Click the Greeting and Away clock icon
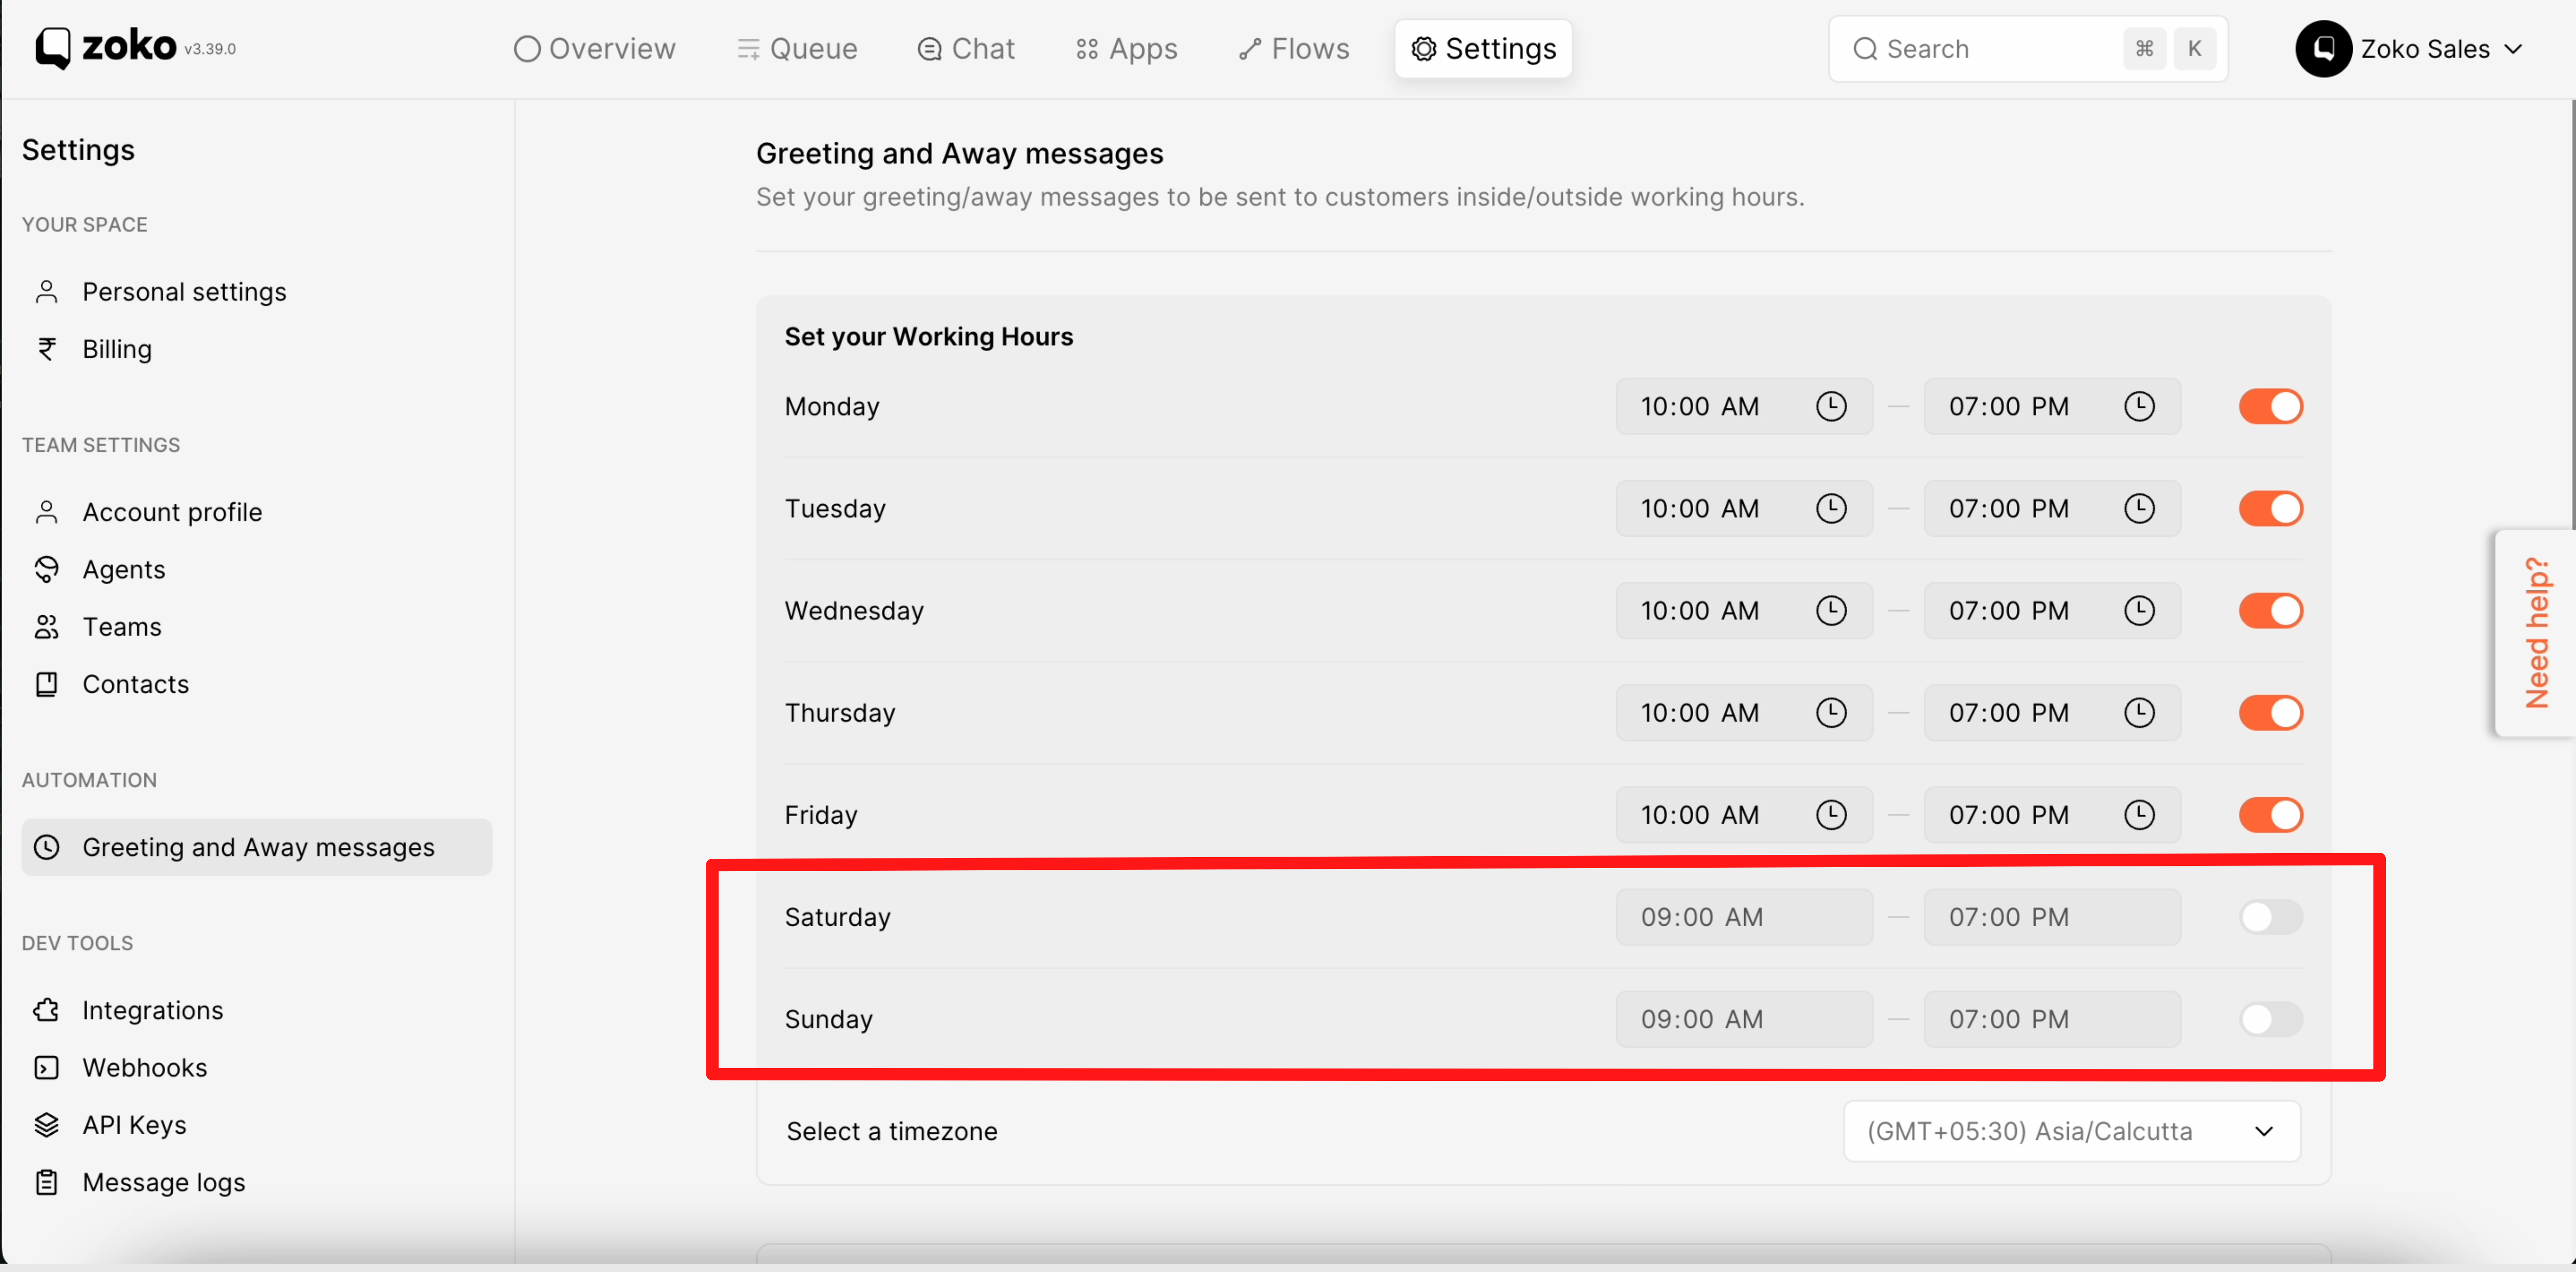This screenshot has width=2576, height=1272. point(46,847)
